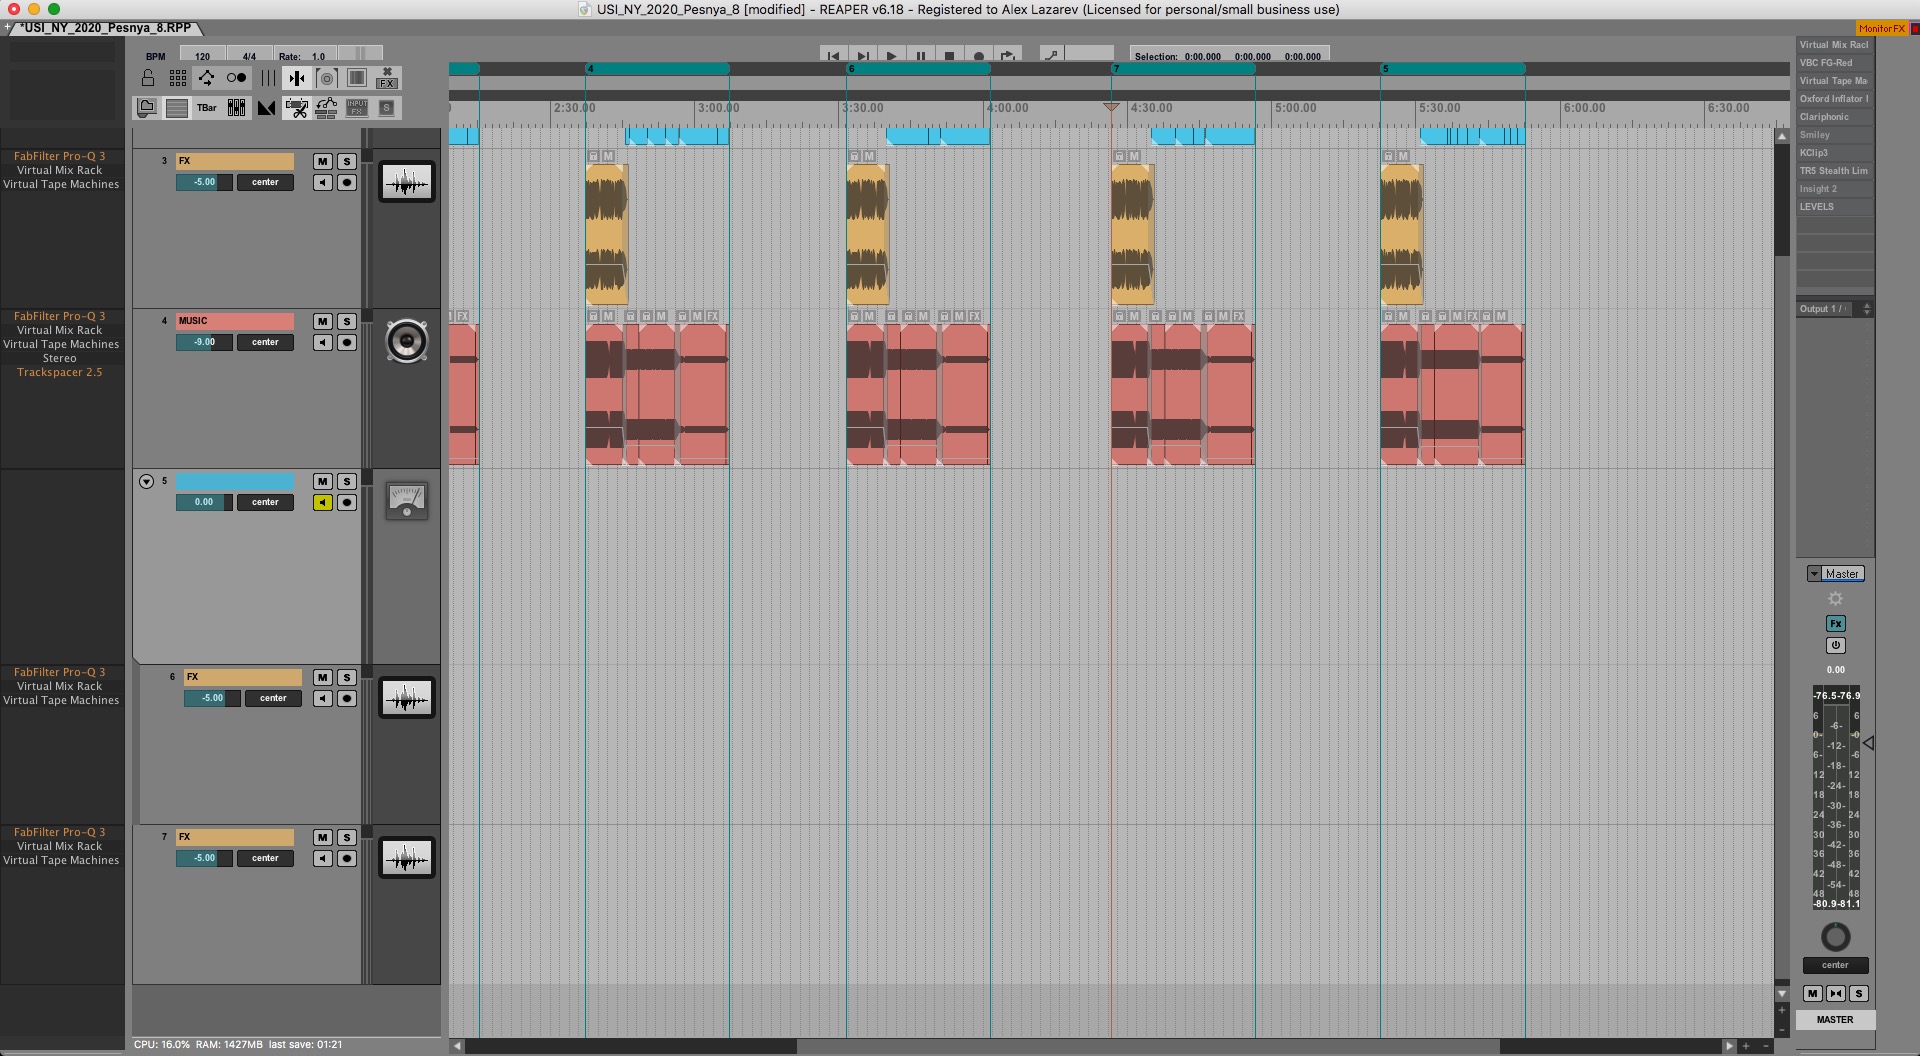This screenshot has width=1920, height=1056.
Task: Mute the MUSIC track
Action: pyautogui.click(x=322, y=321)
